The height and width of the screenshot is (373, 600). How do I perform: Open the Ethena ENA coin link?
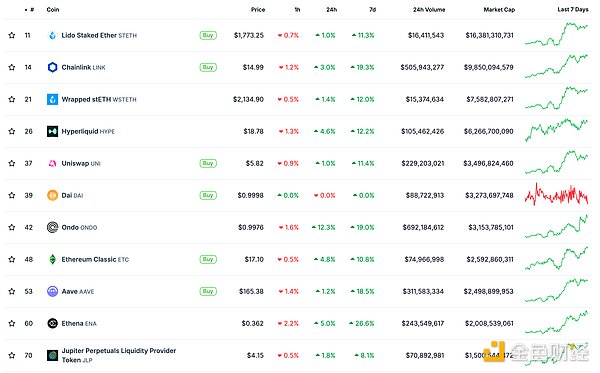[x=79, y=323]
